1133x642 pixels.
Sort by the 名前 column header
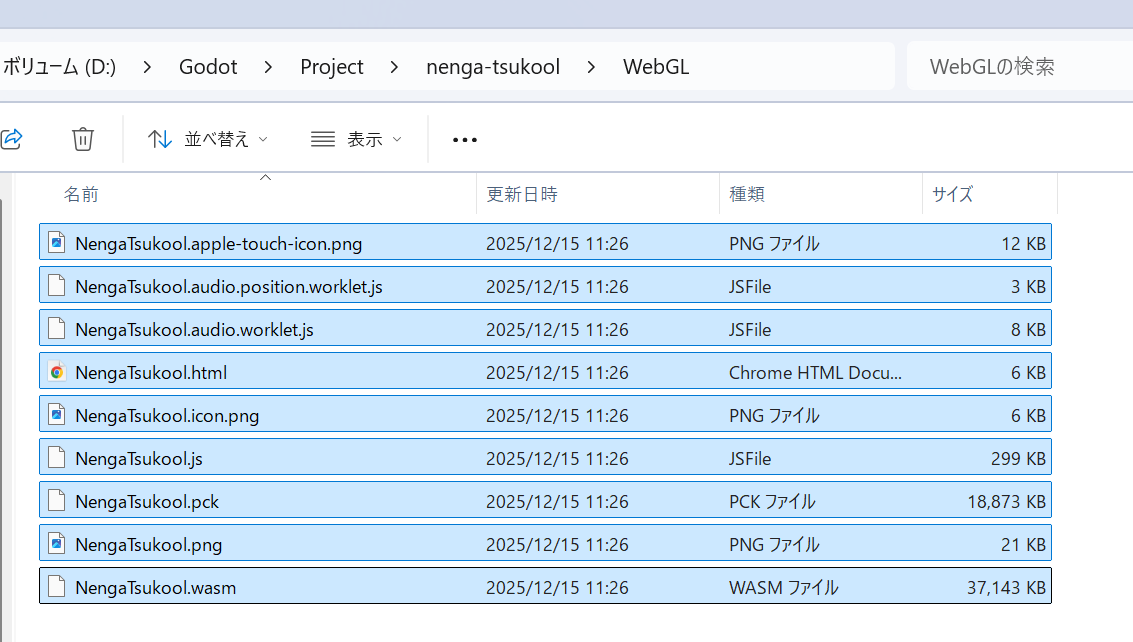point(81,195)
